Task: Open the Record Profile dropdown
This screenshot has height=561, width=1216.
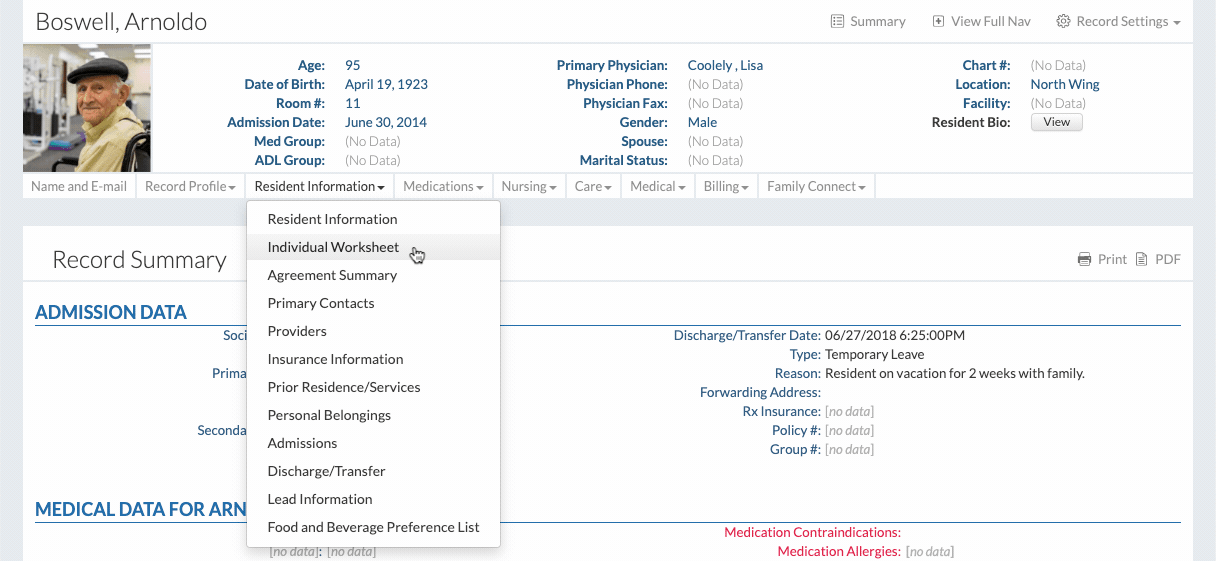Action: pos(190,186)
